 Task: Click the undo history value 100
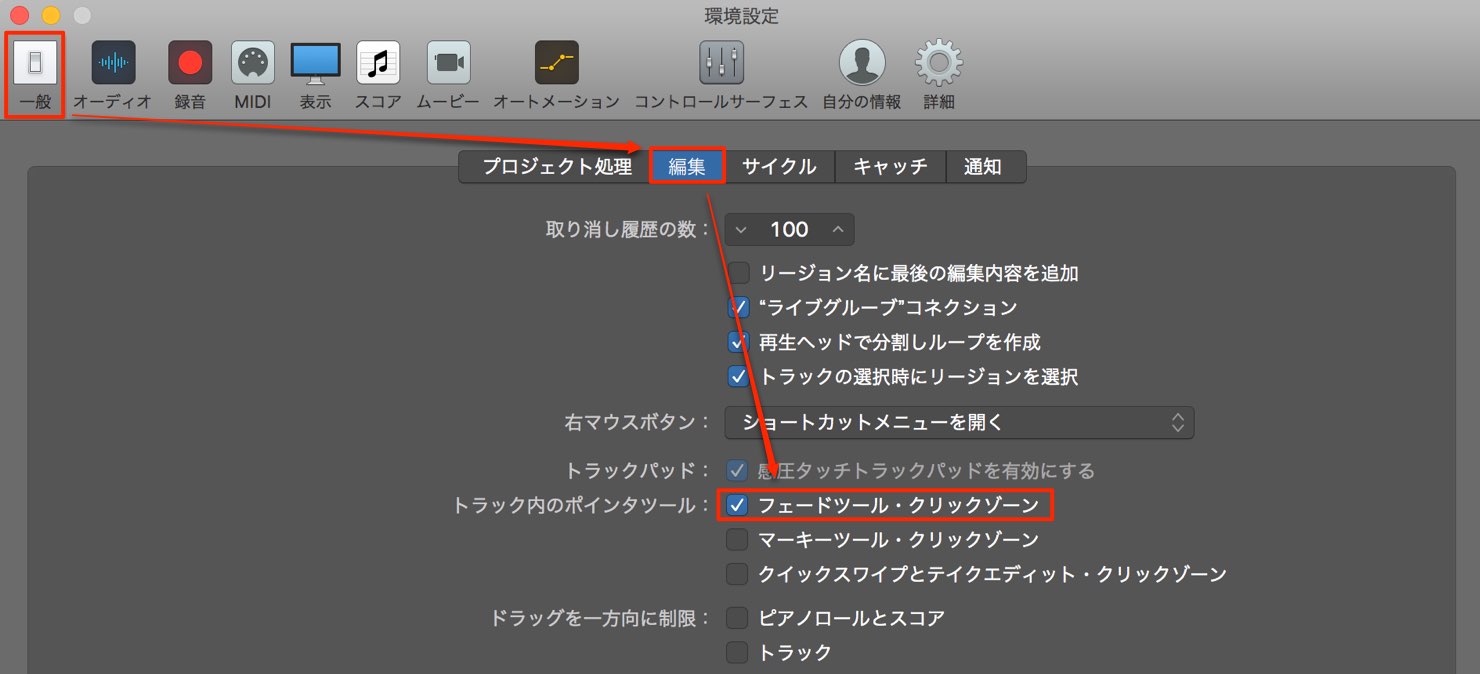coord(789,229)
